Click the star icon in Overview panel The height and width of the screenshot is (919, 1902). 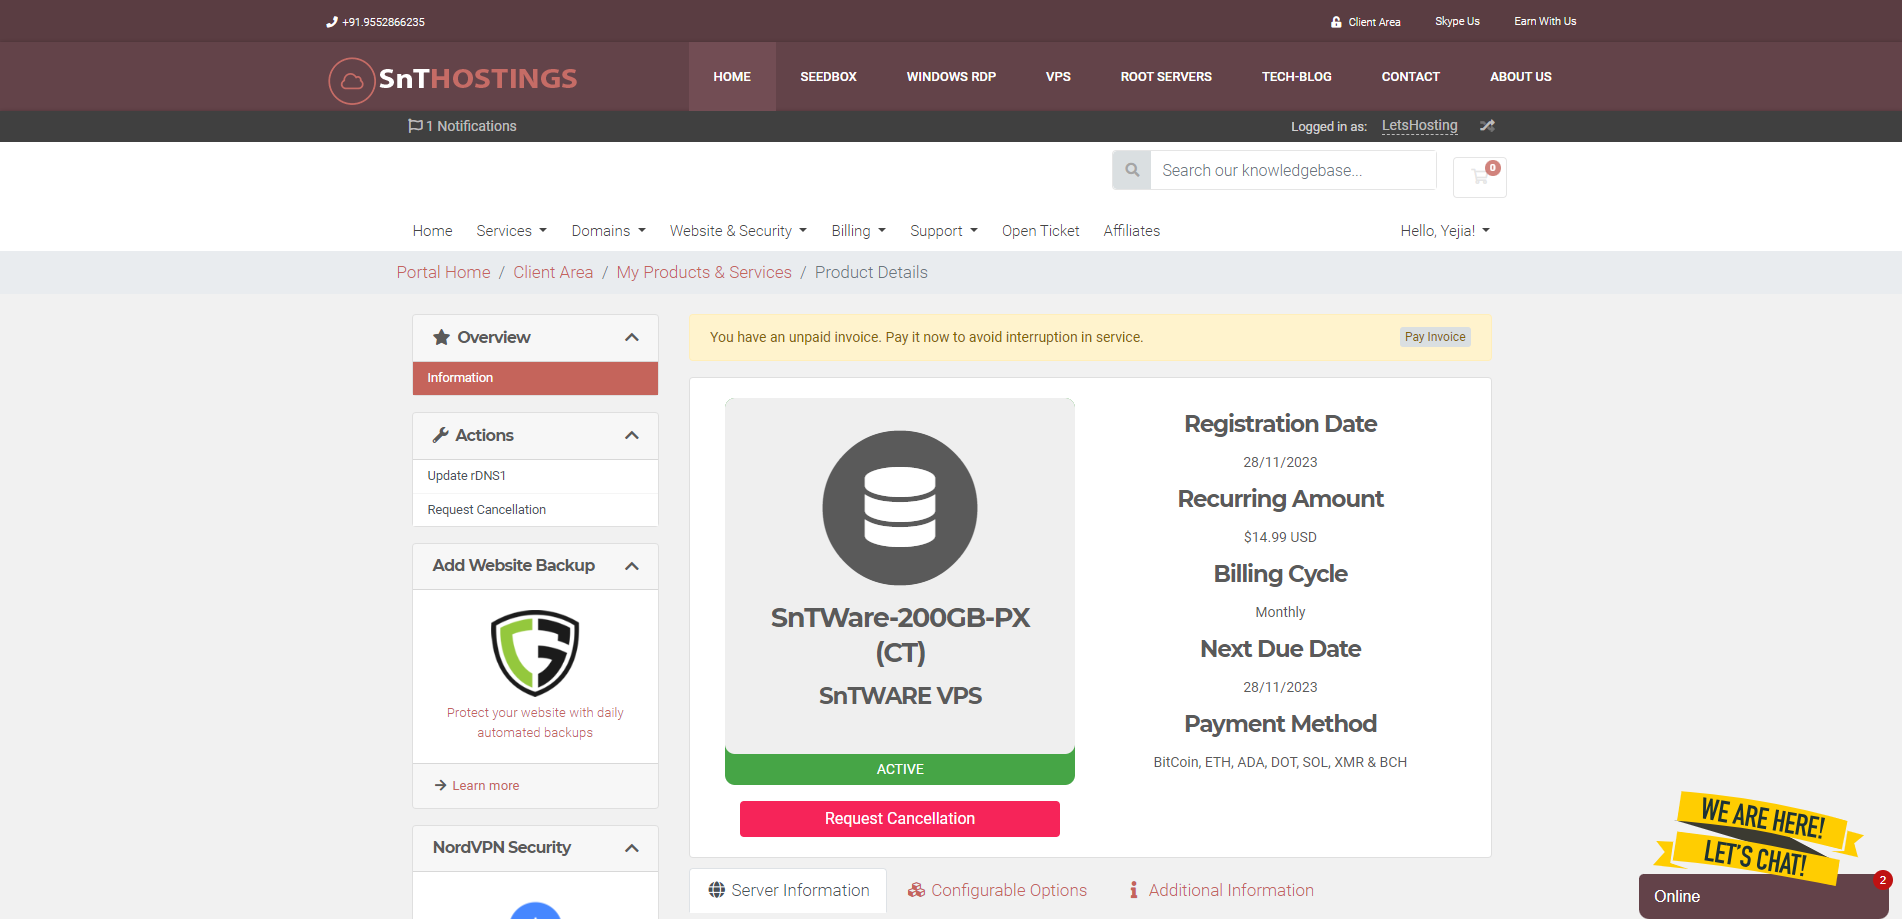click(x=441, y=338)
